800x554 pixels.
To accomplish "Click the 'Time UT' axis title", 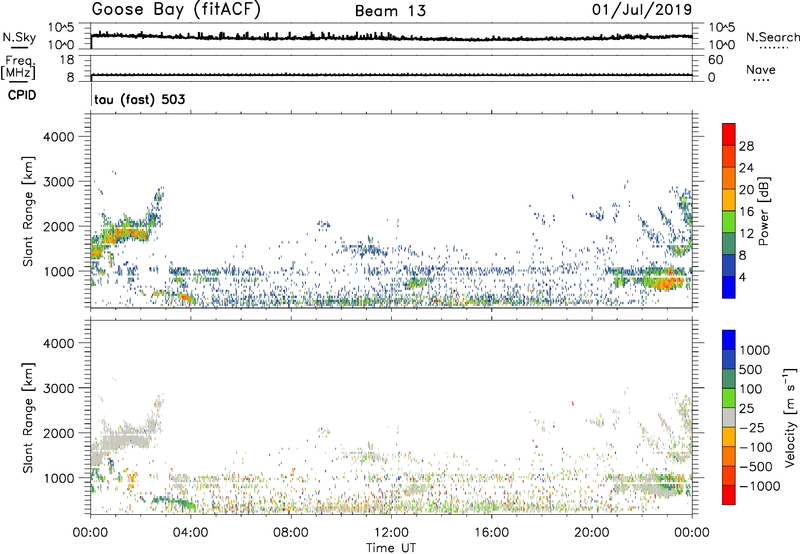I will (391, 548).
